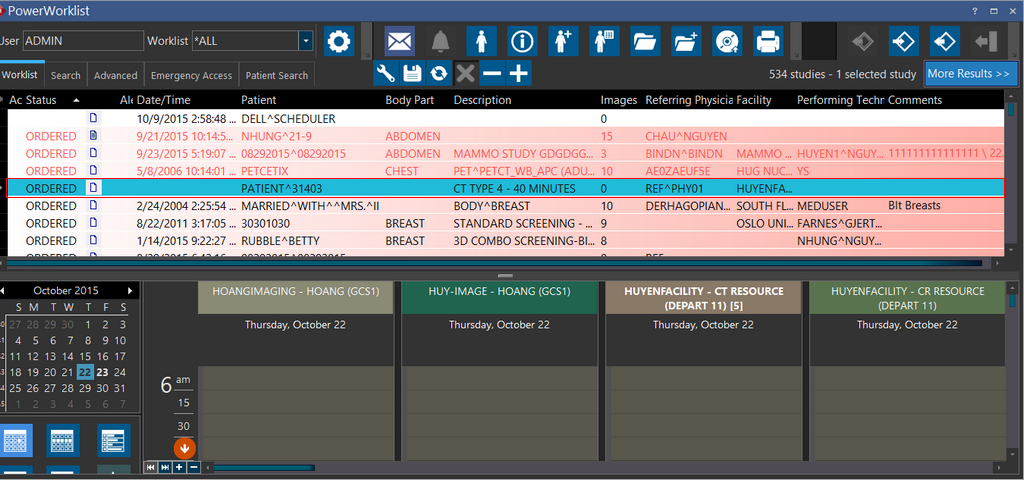Click the wrench tool icon
This screenshot has height=480, width=1024.
coord(386,73)
